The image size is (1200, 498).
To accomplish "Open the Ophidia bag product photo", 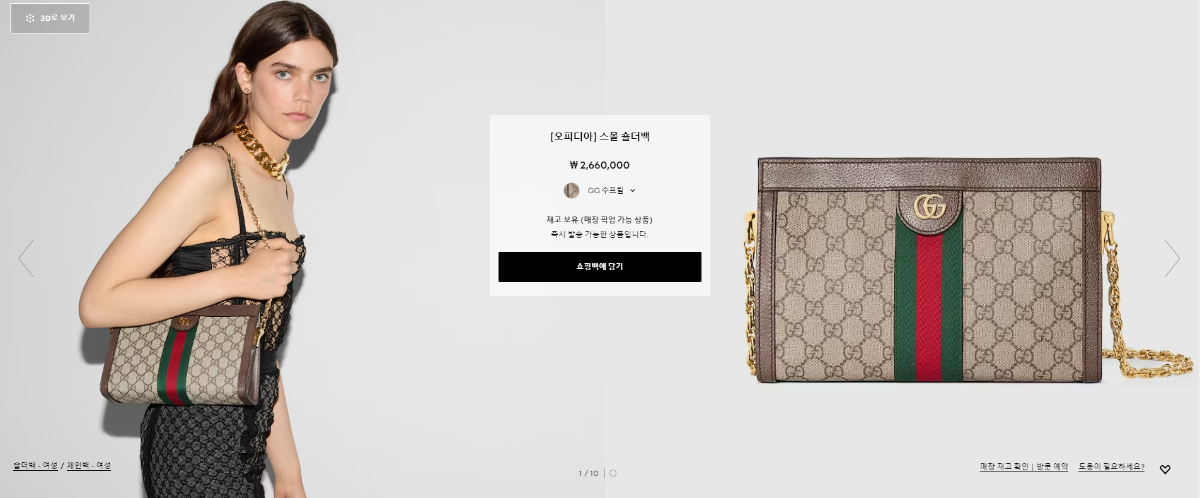I will 930,270.
